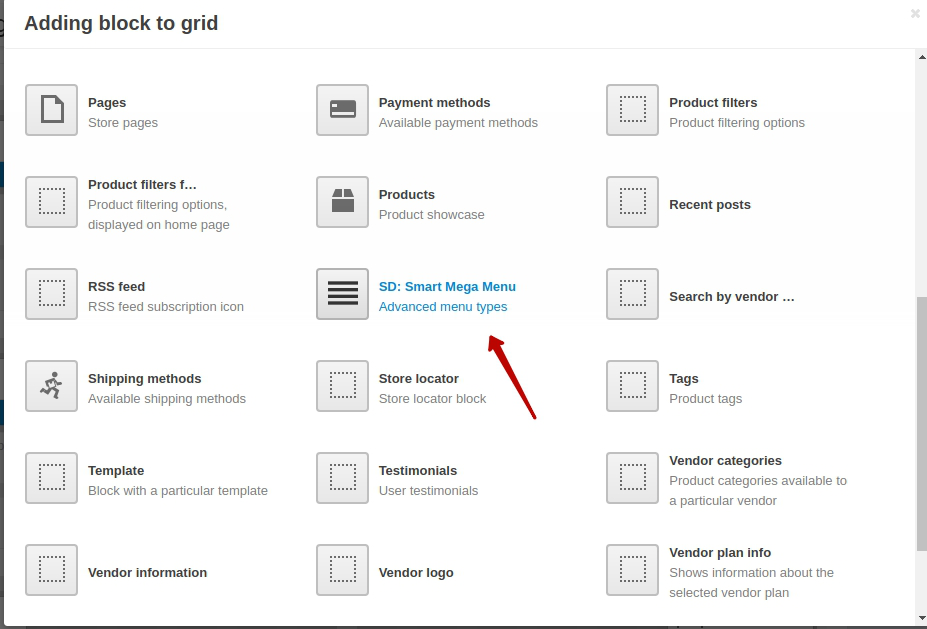
Task: Choose the Product filters block icon
Action: [633, 110]
